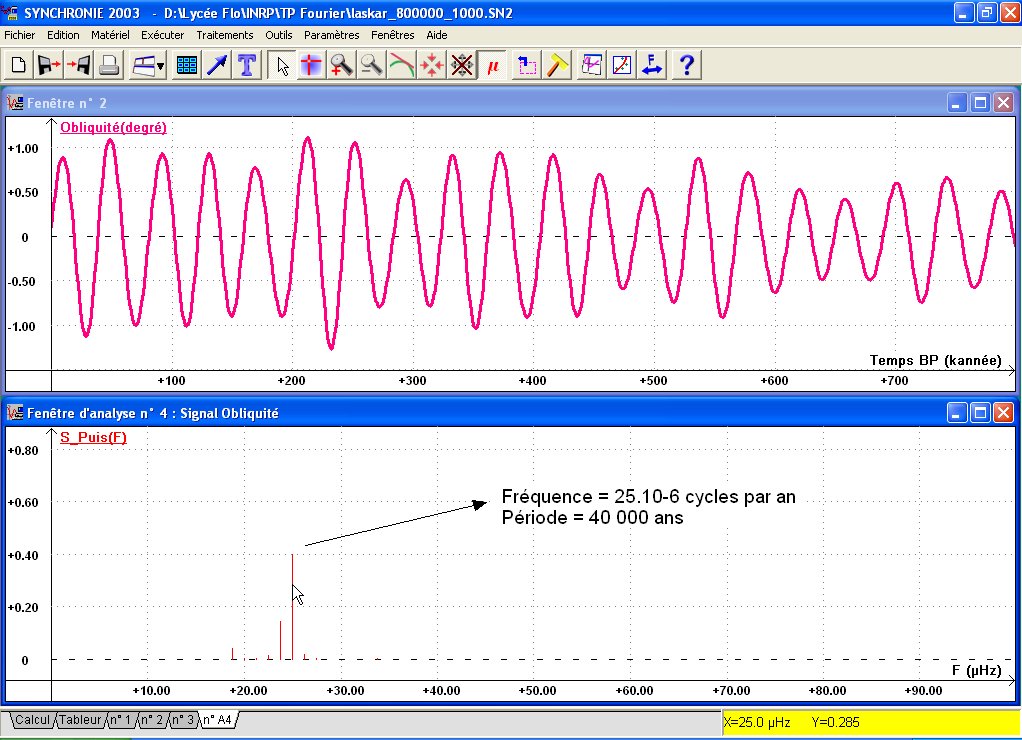Toggle the crossed-out points tool
The image size is (1022, 740).
[461, 66]
